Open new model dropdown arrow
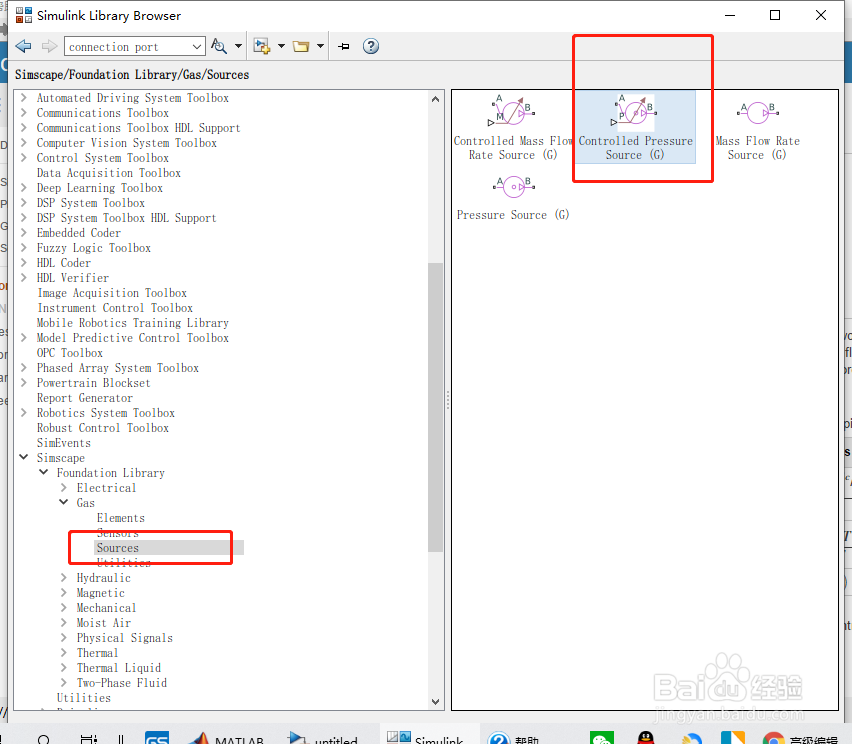Screen dimensions: 852x744 281,46
